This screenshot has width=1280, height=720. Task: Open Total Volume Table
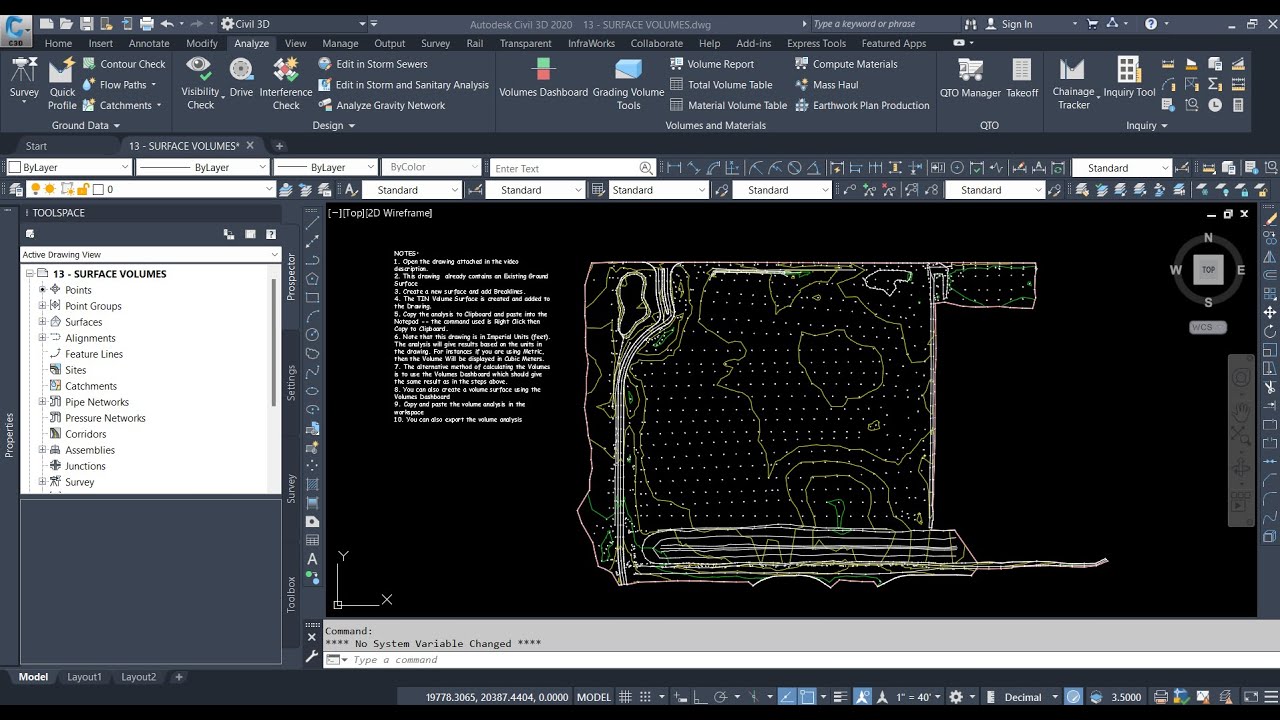pos(721,85)
